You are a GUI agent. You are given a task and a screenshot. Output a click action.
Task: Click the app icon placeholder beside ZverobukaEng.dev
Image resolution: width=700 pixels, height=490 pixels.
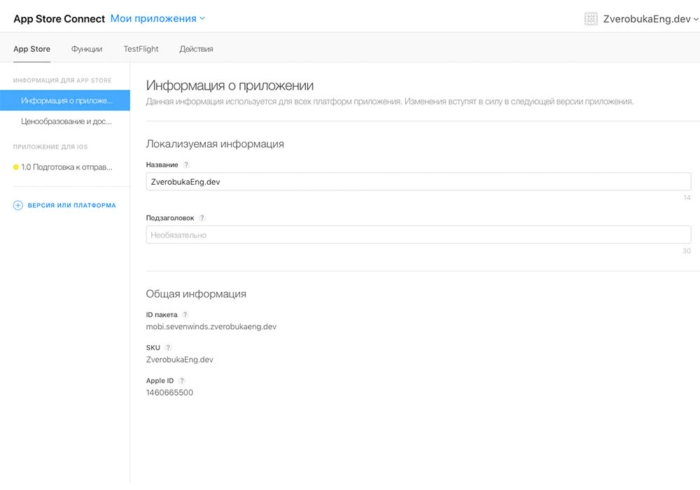pos(591,19)
